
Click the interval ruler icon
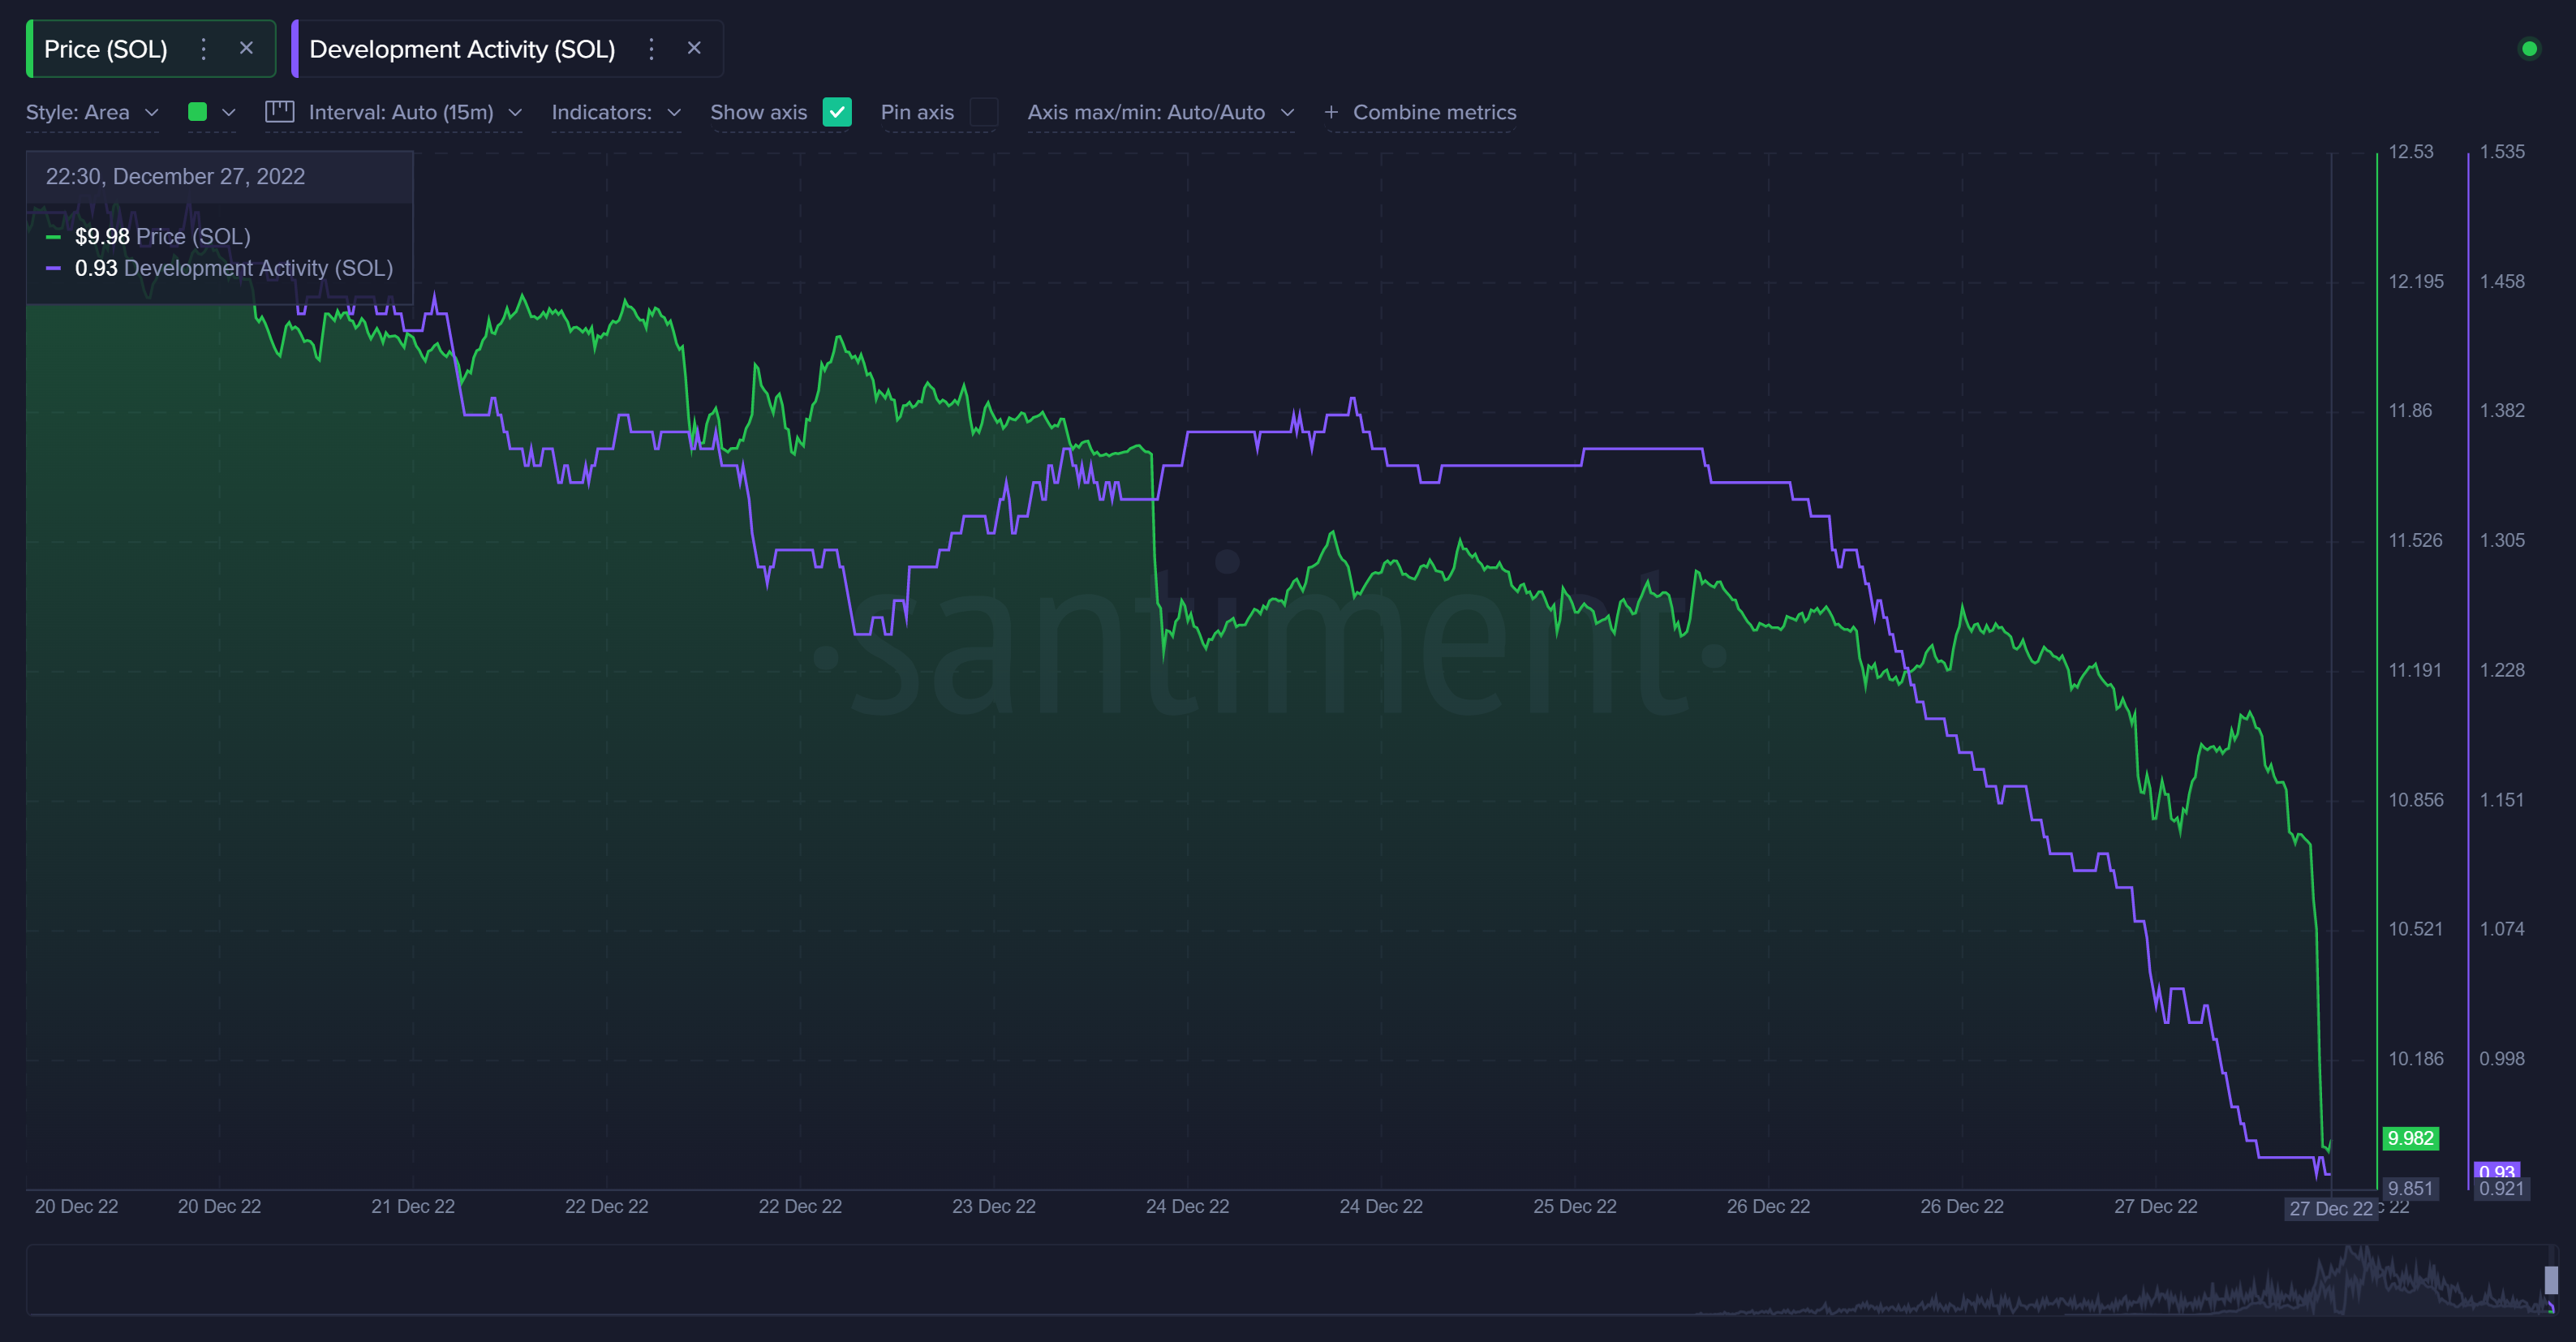[279, 112]
